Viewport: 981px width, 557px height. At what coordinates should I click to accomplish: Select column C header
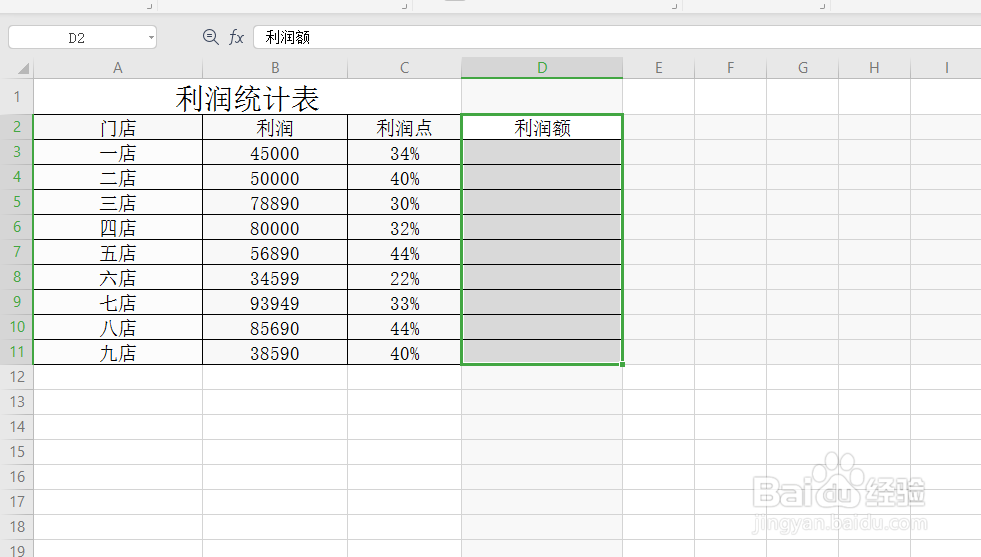click(x=404, y=68)
